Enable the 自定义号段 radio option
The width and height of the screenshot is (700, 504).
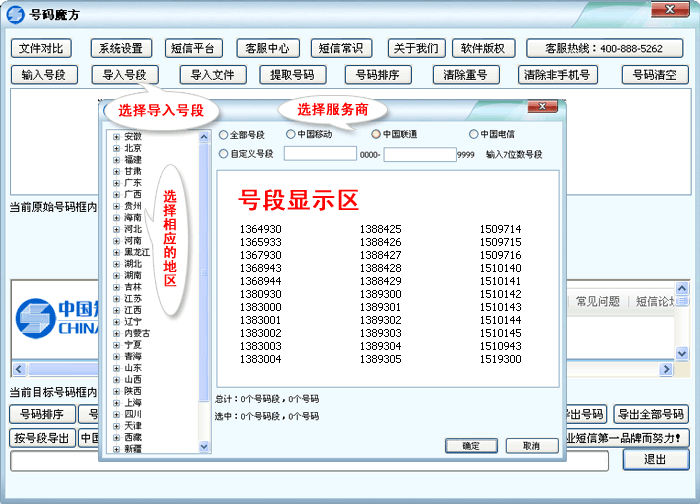point(224,154)
